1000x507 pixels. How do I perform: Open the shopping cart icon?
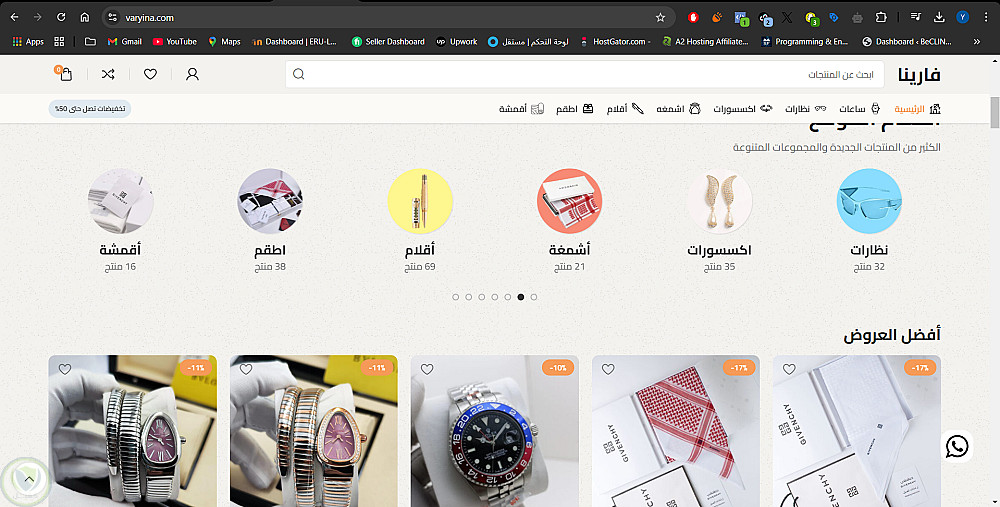pyautogui.click(x=64, y=74)
